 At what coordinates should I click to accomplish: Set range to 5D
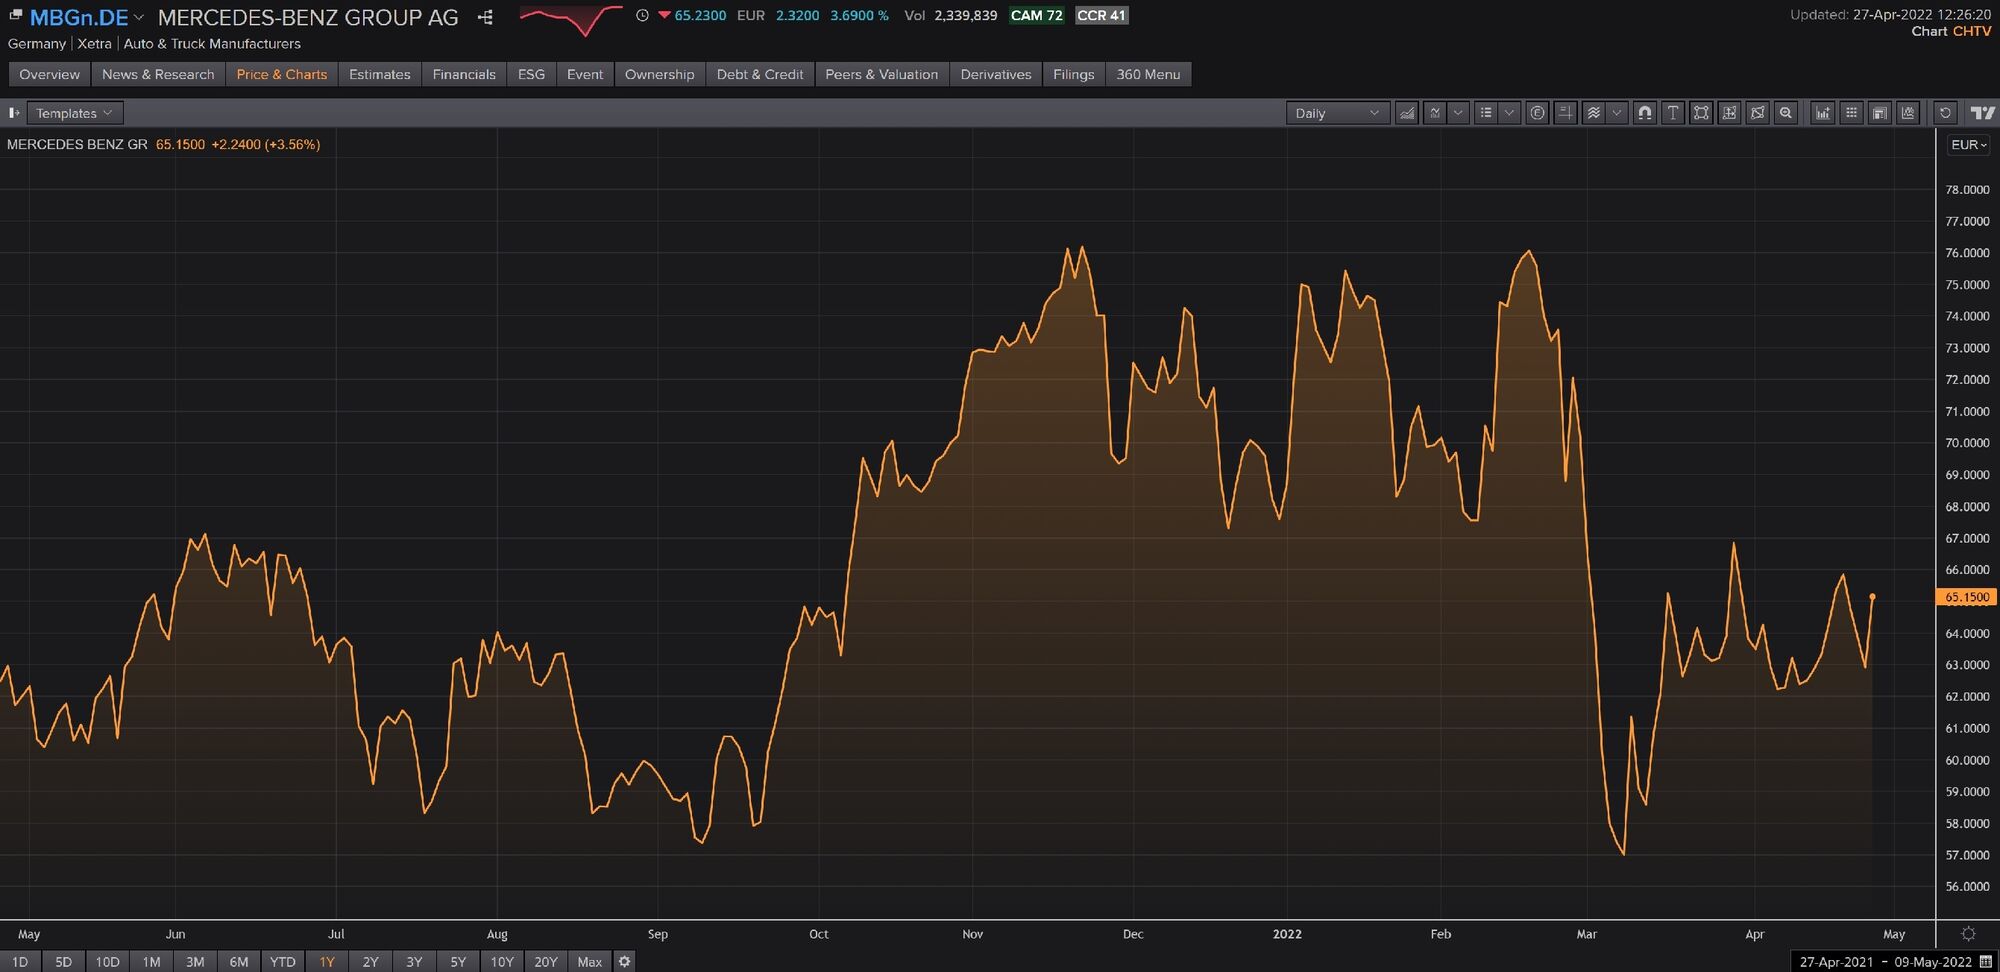tap(63, 962)
